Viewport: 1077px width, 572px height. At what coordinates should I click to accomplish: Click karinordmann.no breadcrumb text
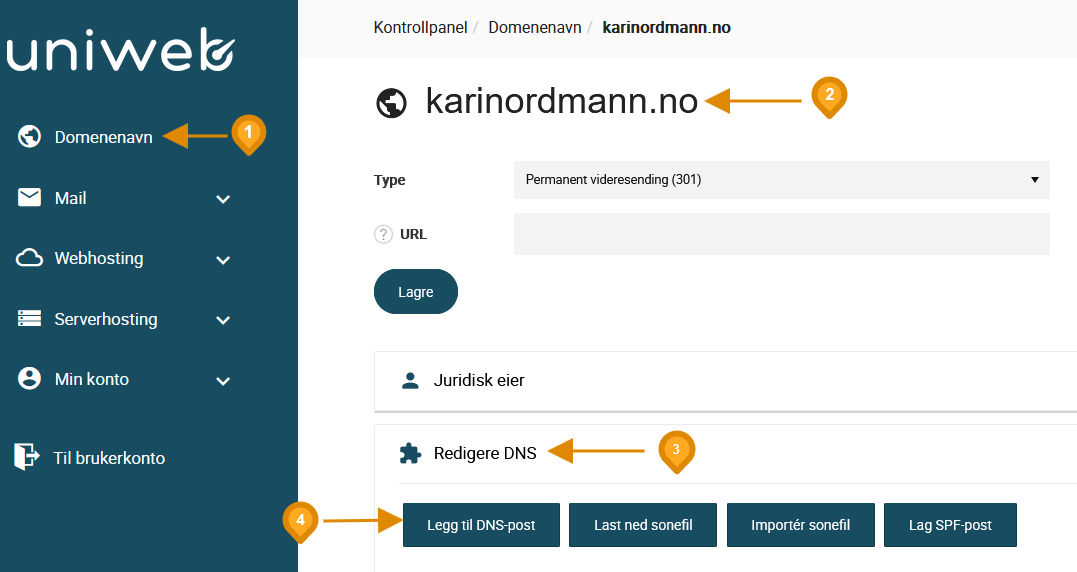point(666,27)
